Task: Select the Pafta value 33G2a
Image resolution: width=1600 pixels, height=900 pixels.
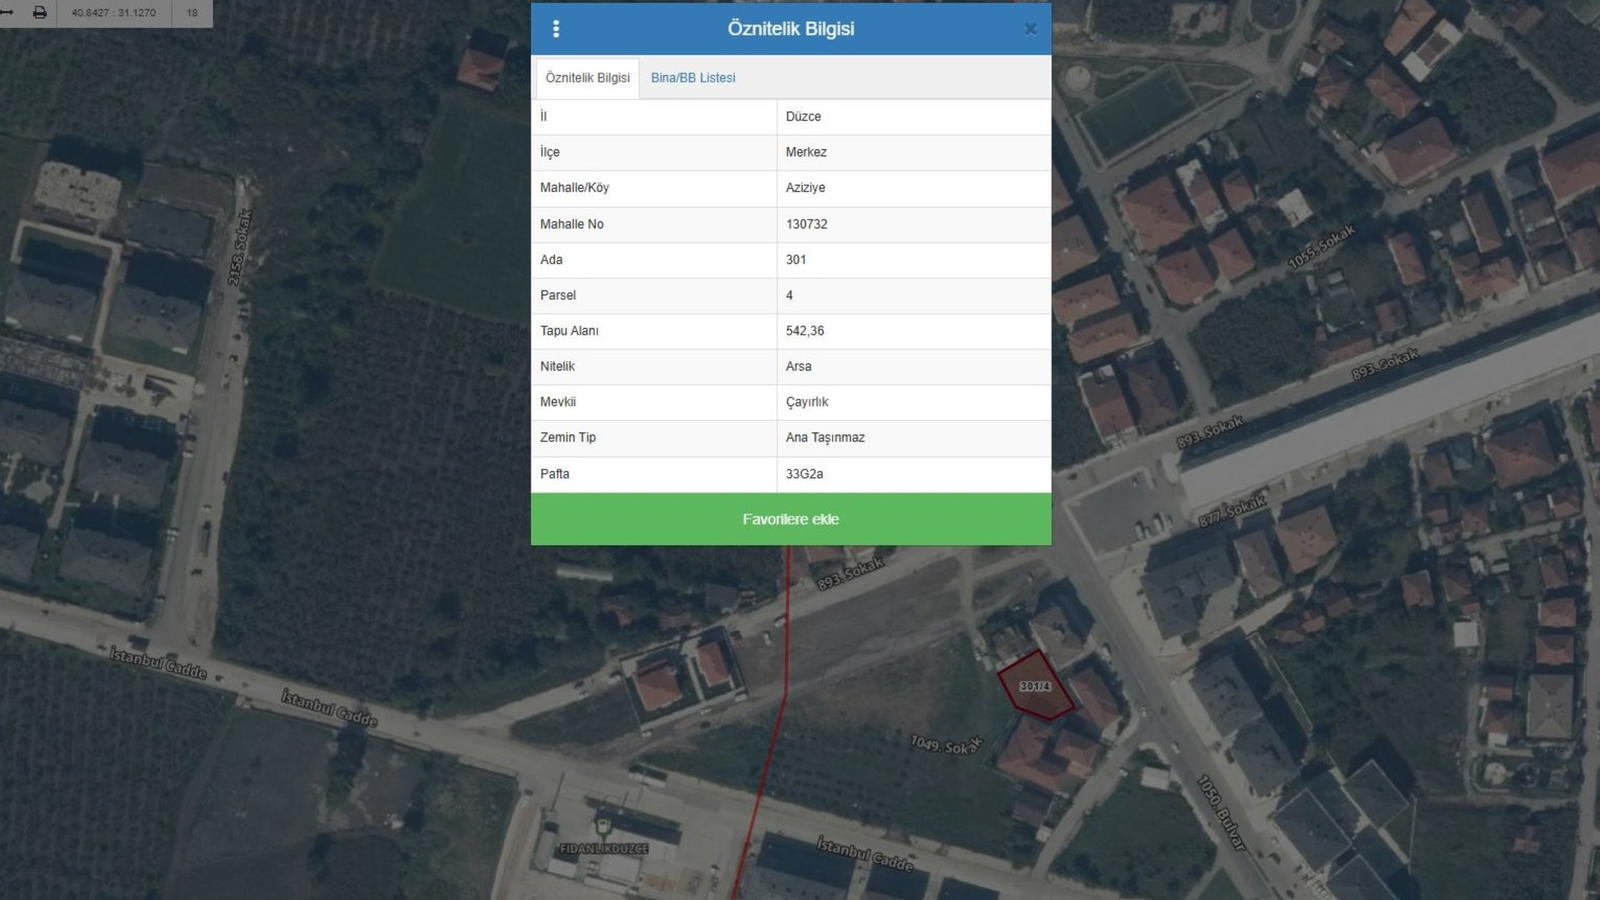Action: click(804, 474)
